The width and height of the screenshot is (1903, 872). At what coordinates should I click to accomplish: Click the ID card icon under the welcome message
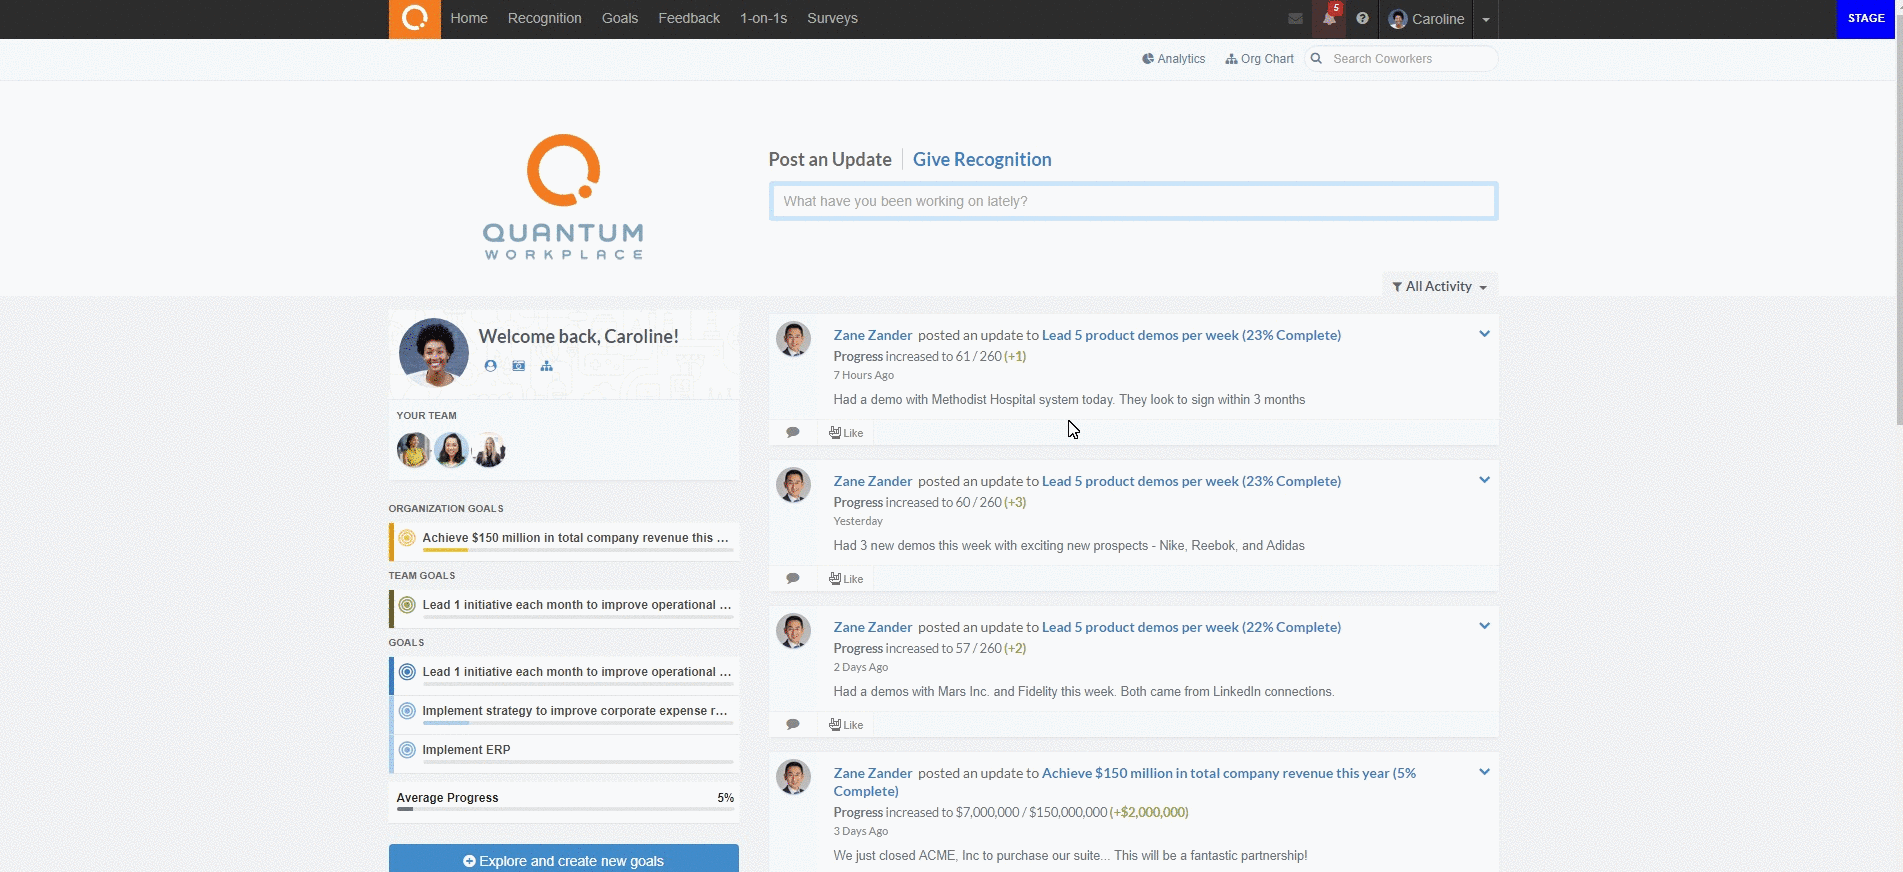(x=518, y=366)
